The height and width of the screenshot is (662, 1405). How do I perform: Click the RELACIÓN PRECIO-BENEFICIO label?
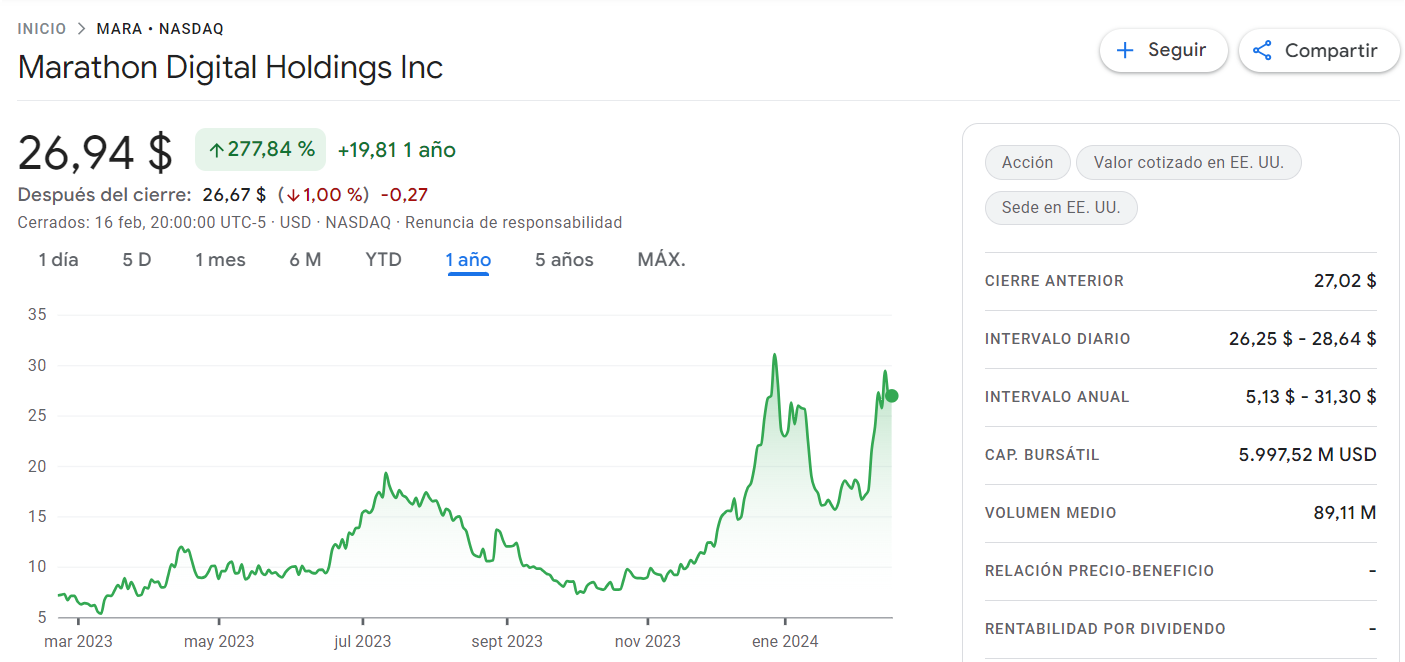(x=1100, y=571)
